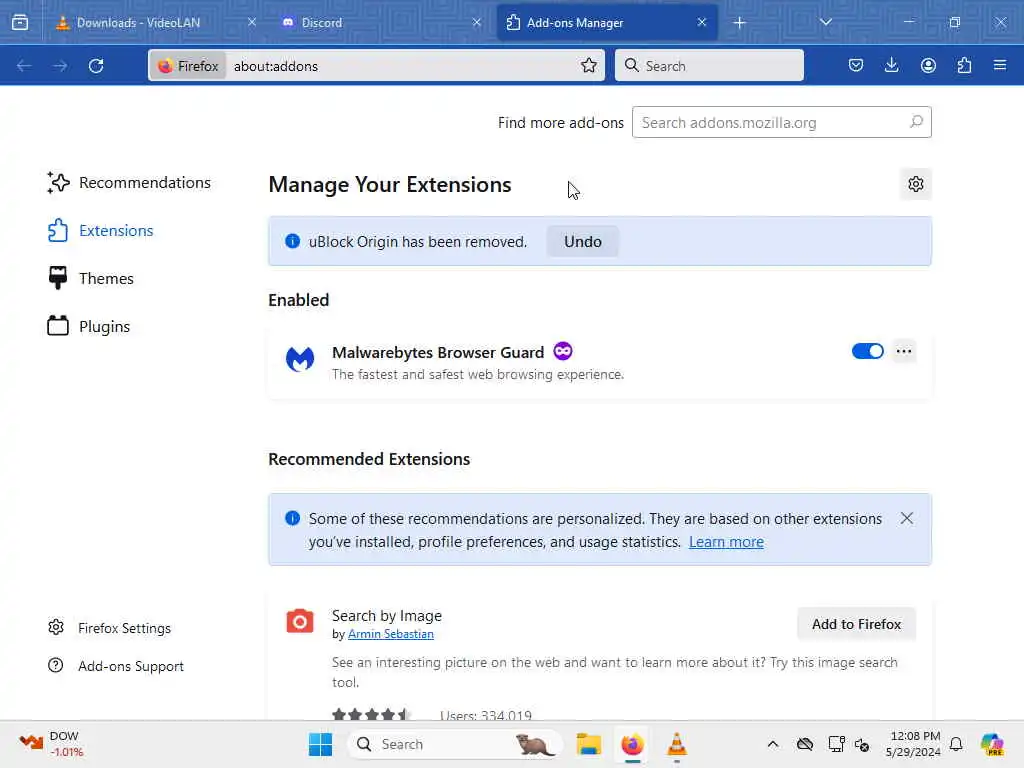1024x768 pixels.
Task: Open File Explorer from the taskbar
Action: click(x=588, y=744)
